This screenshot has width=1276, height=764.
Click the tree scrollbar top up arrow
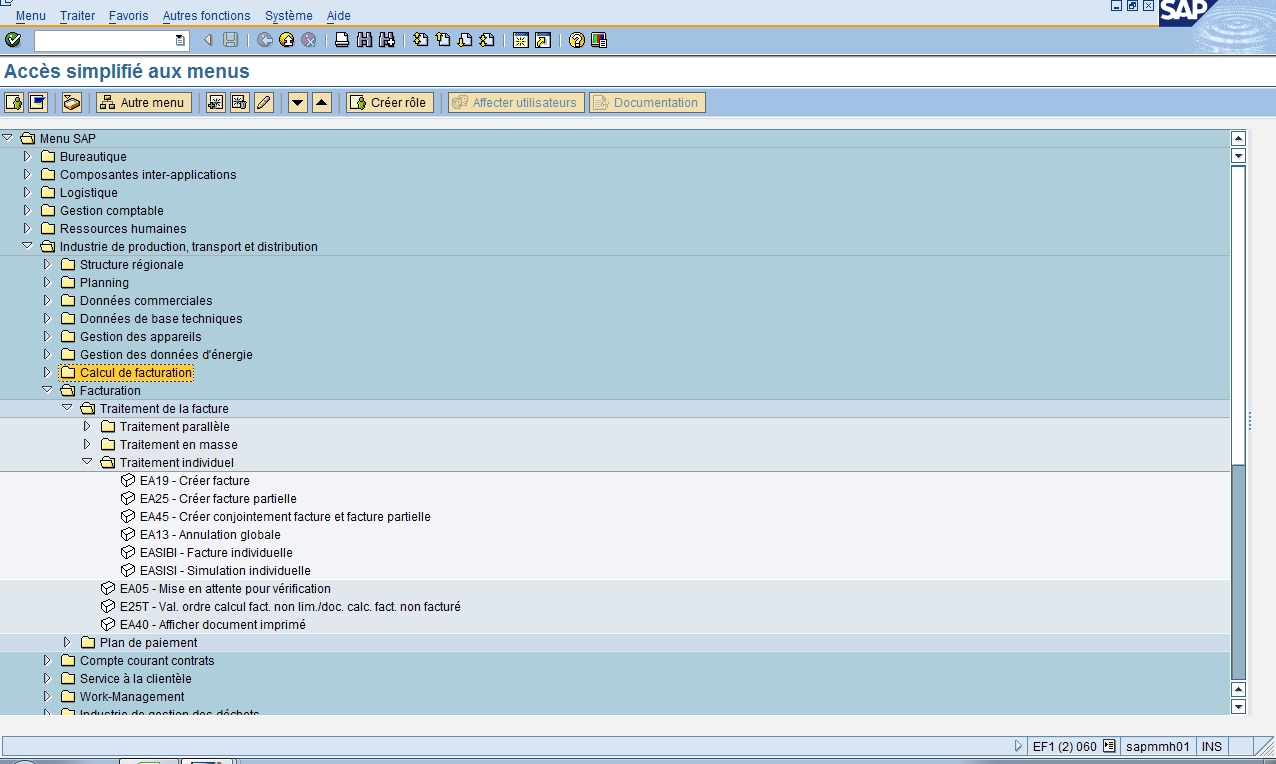point(1239,138)
